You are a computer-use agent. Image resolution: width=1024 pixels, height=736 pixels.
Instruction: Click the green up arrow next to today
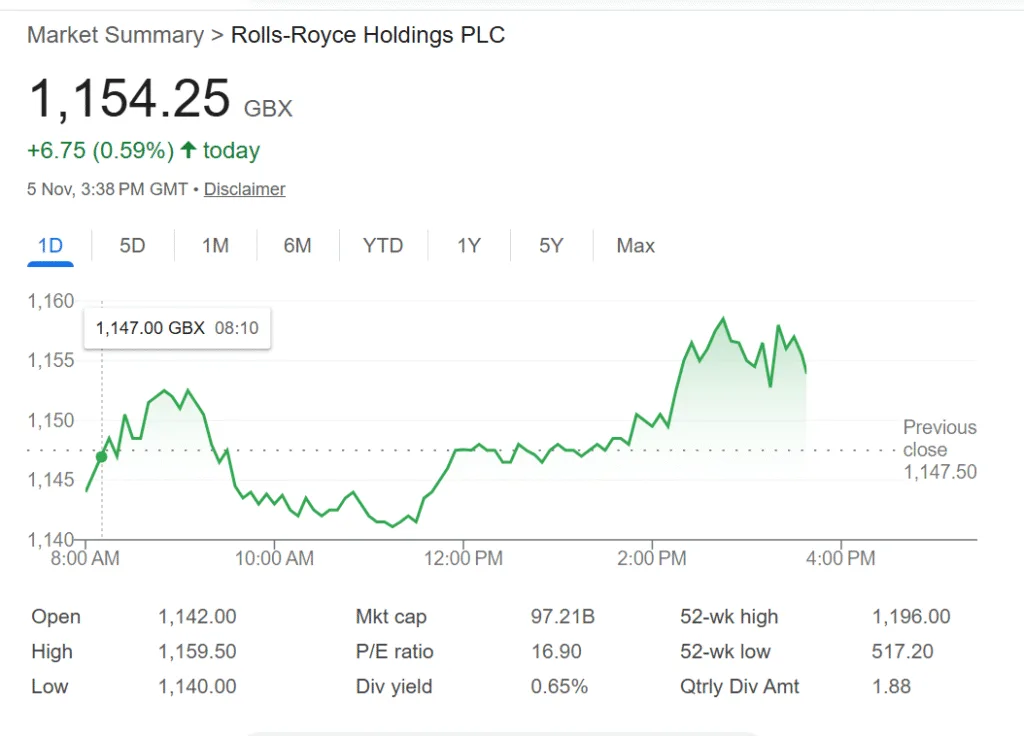pos(188,151)
